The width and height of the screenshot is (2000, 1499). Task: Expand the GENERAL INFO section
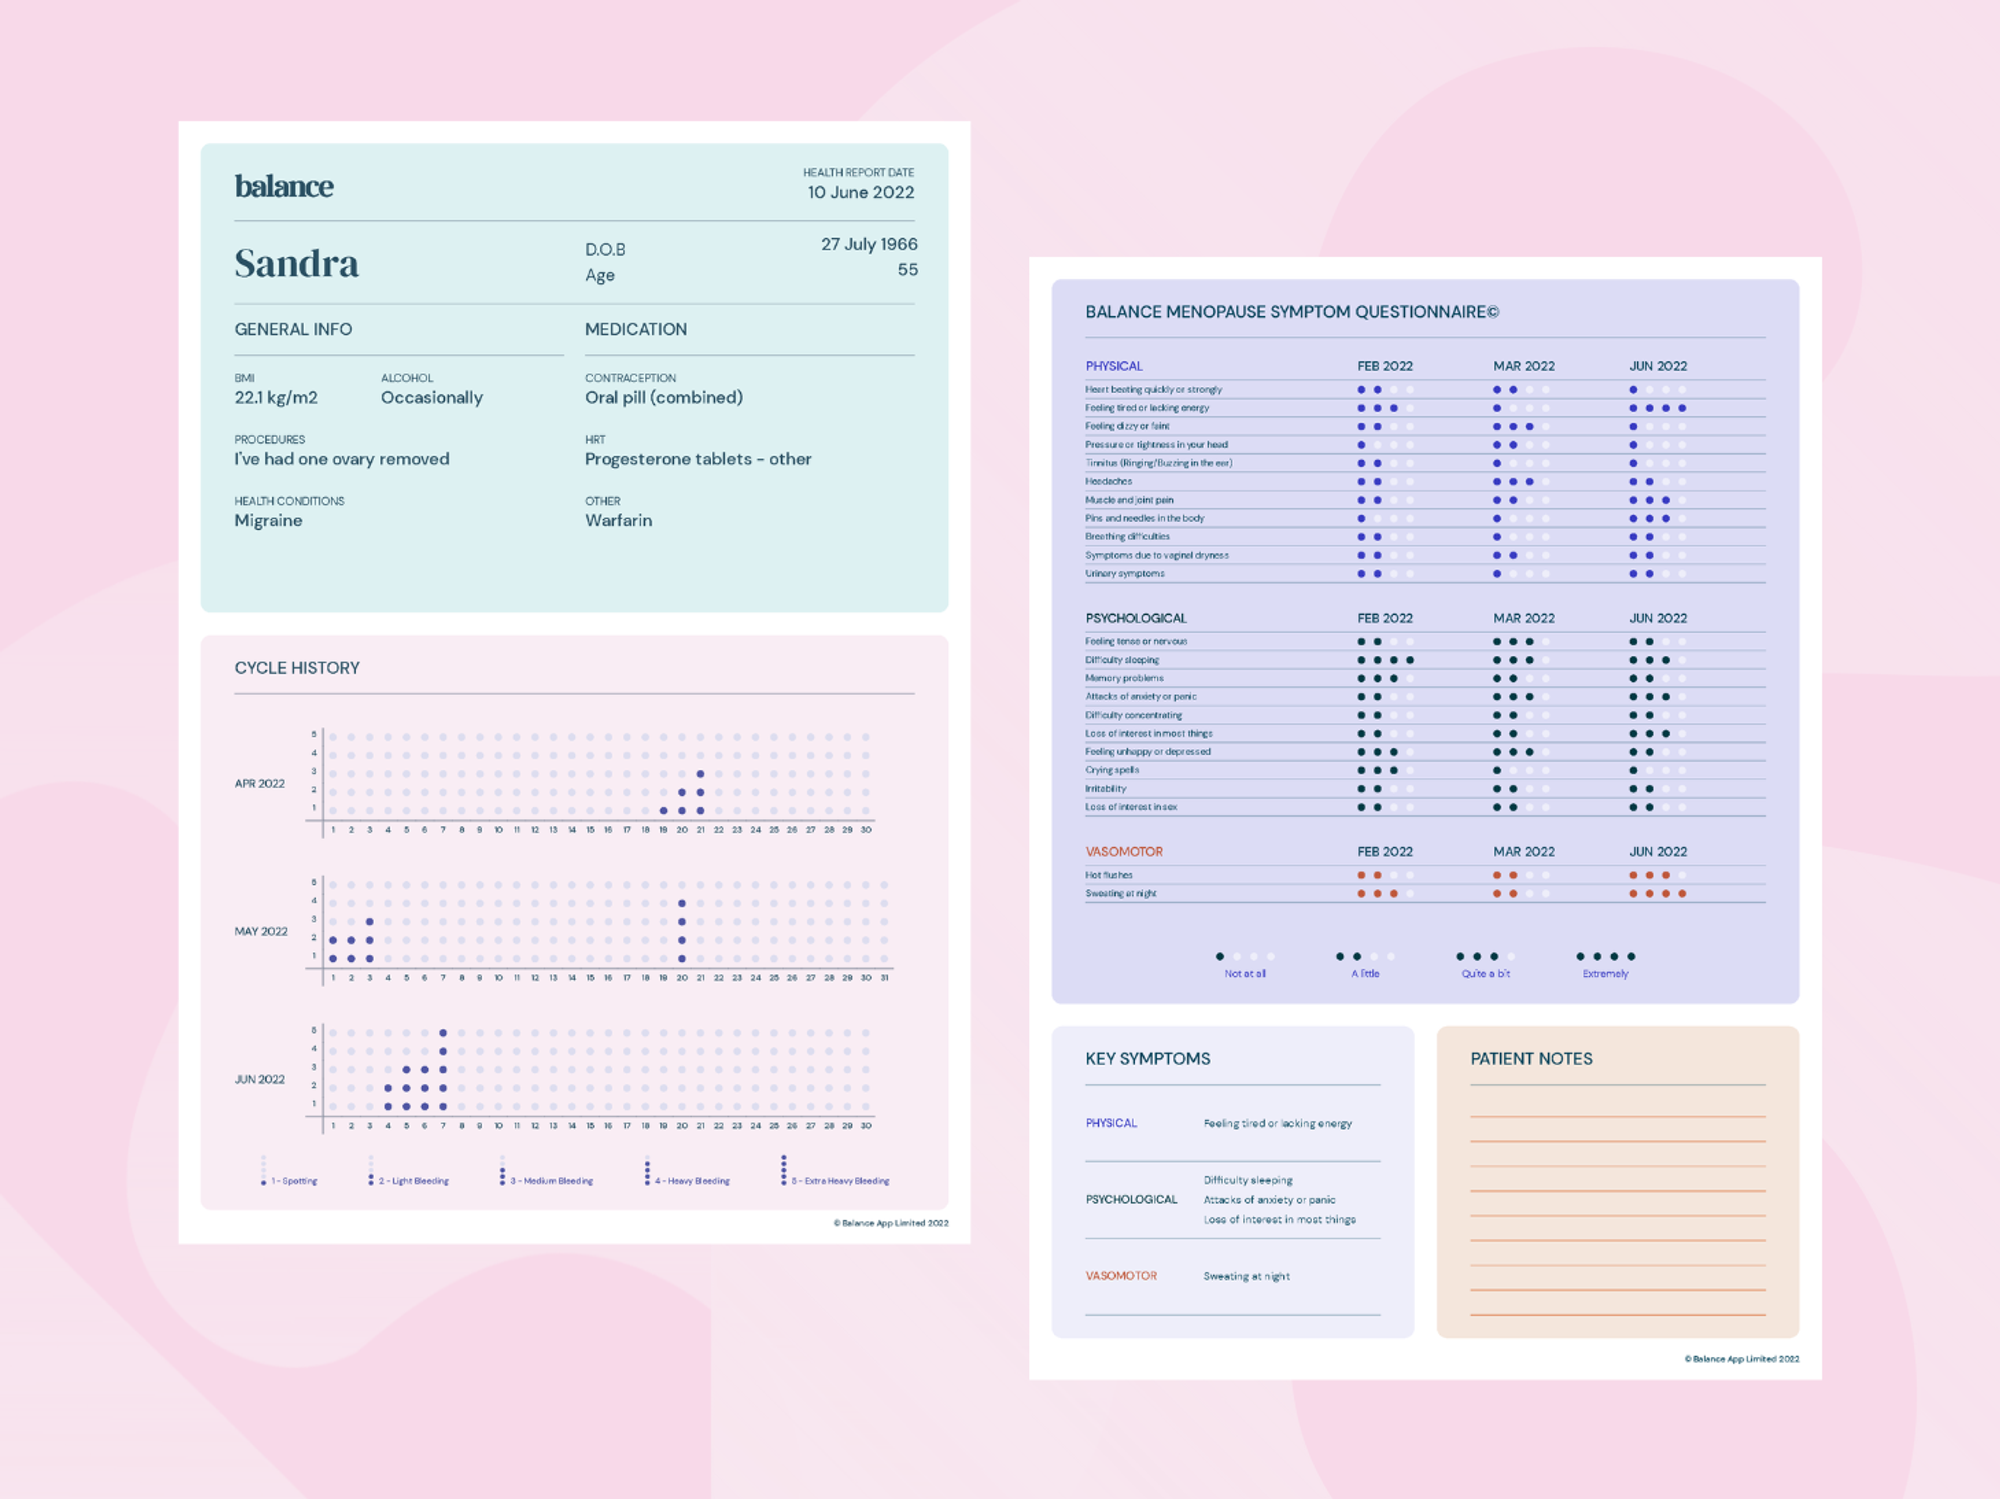[293, 329]
